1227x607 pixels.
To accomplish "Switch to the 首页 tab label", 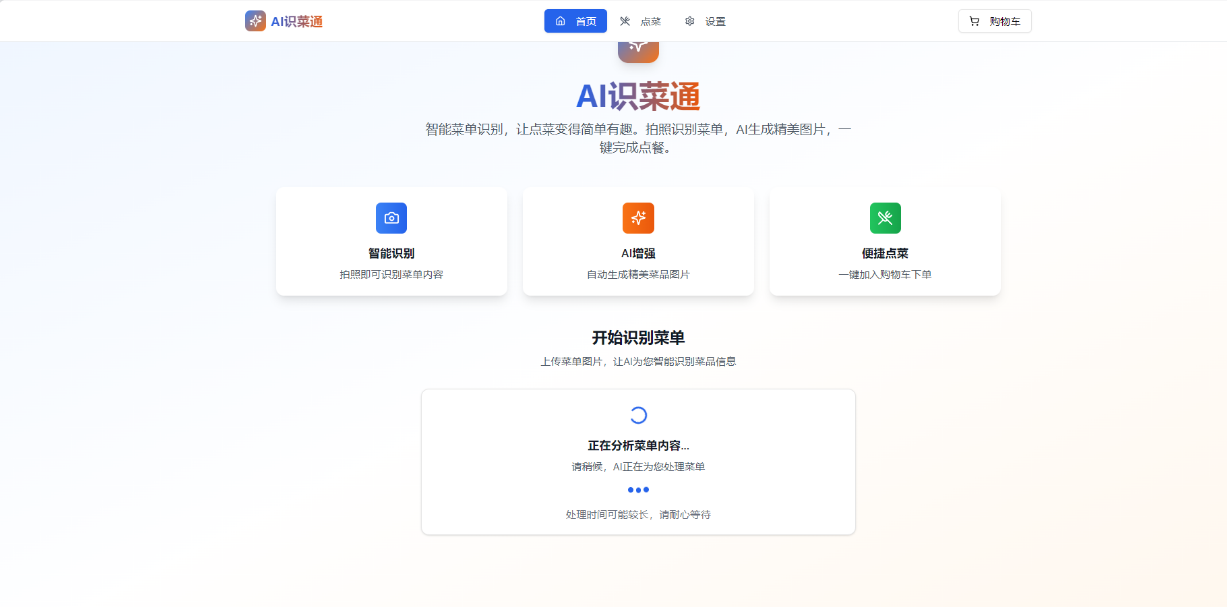I will click(x=586, y=21).
